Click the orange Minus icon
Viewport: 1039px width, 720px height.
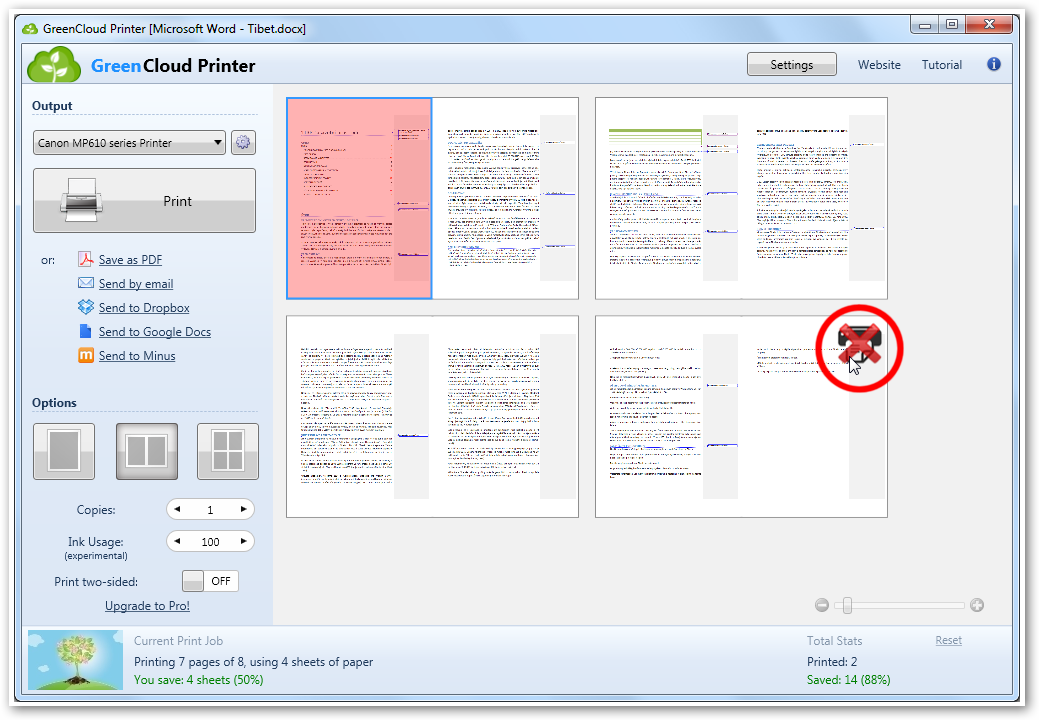pos(85,355)
